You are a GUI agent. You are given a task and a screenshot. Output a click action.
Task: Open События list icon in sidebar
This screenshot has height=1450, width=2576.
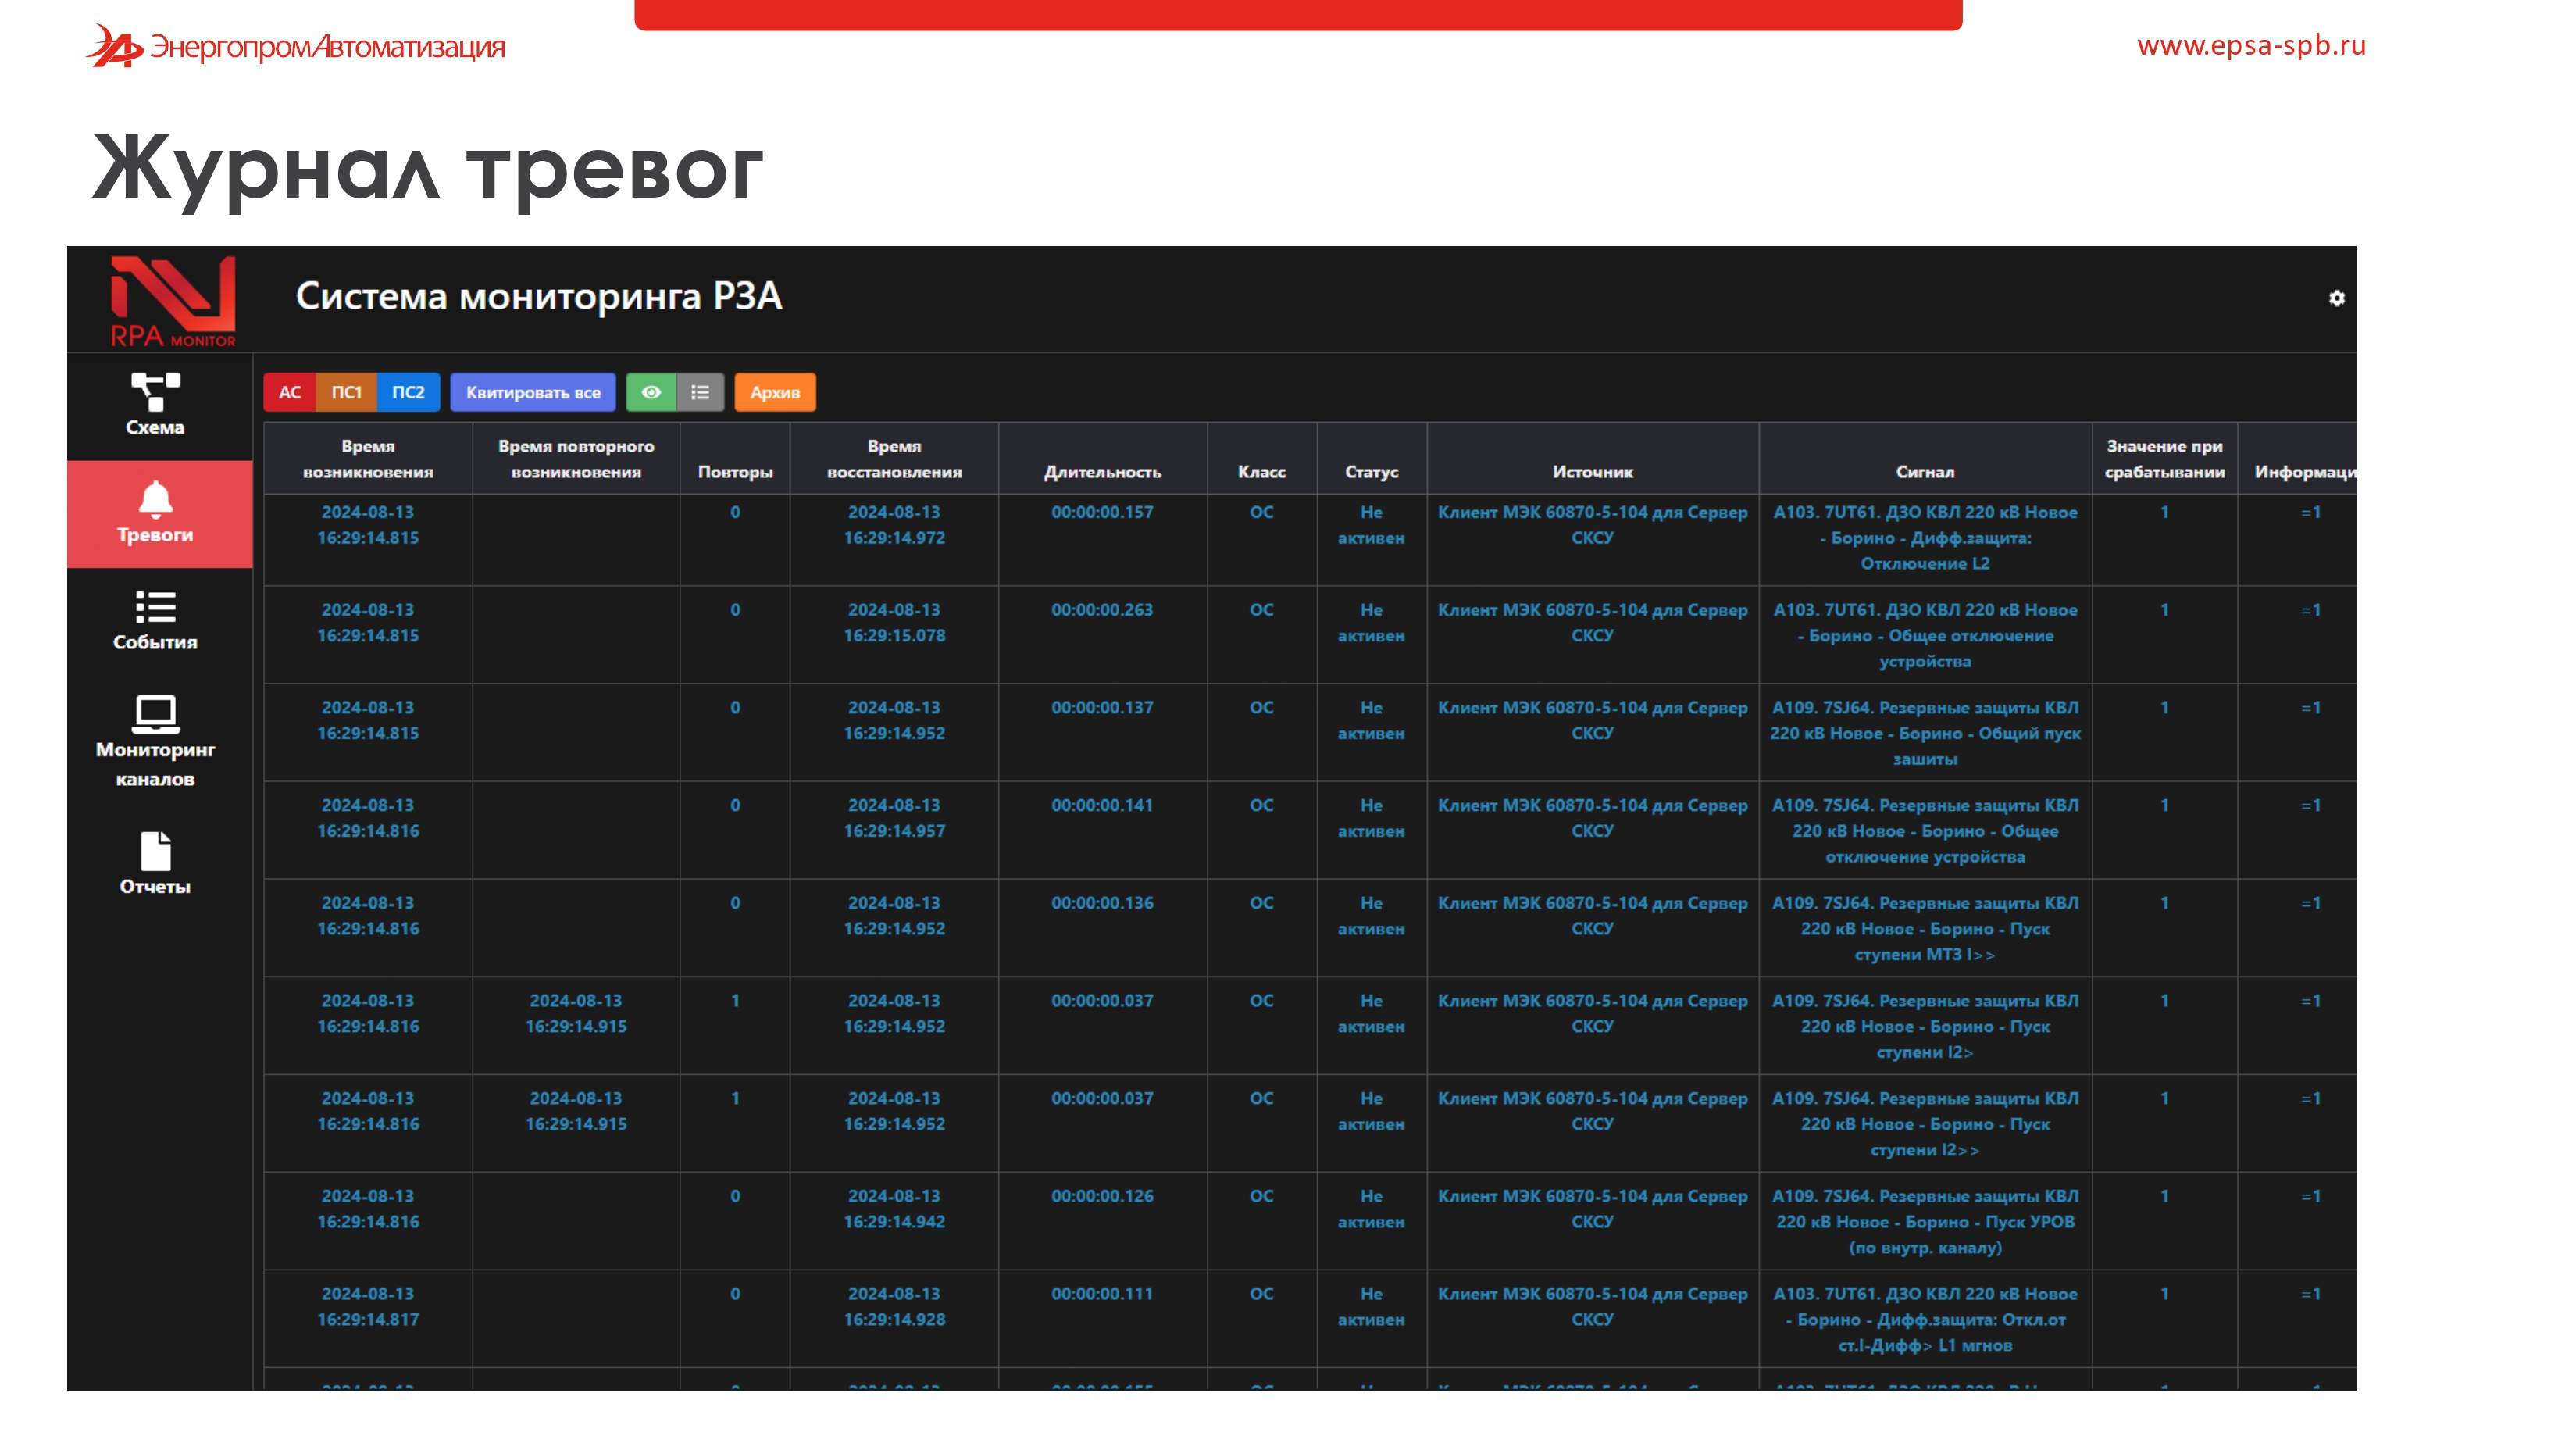pos(155,607)
